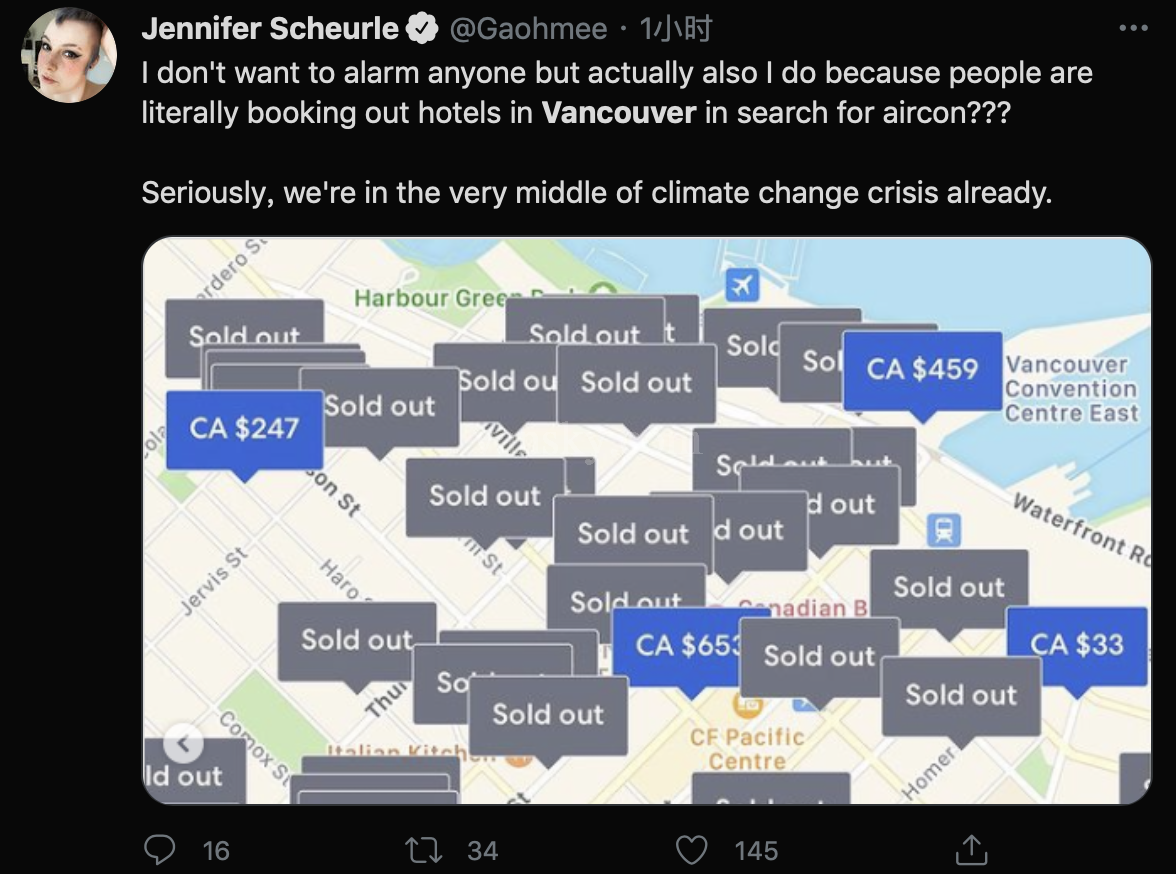Viewport: 1176px width, 874px height.
Task: Like the tweet with heart icon
Action: (691, 850)
